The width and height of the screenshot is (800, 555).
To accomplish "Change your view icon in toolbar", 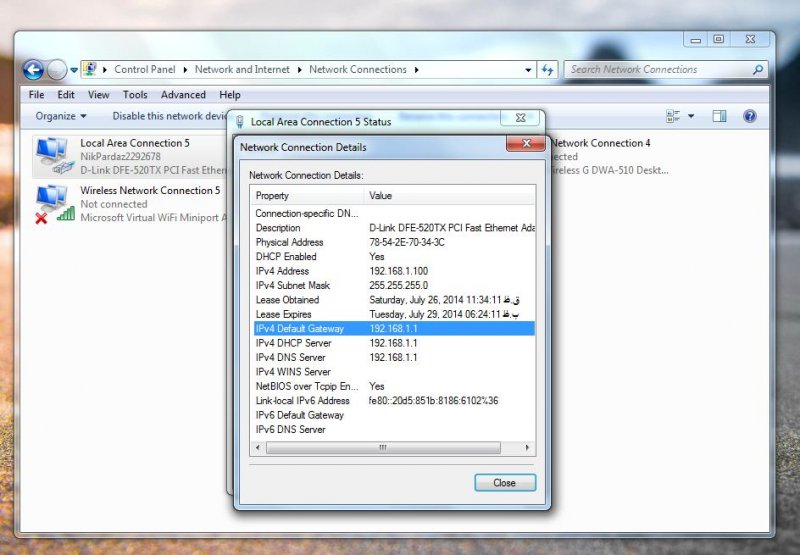I will (673, 116).
